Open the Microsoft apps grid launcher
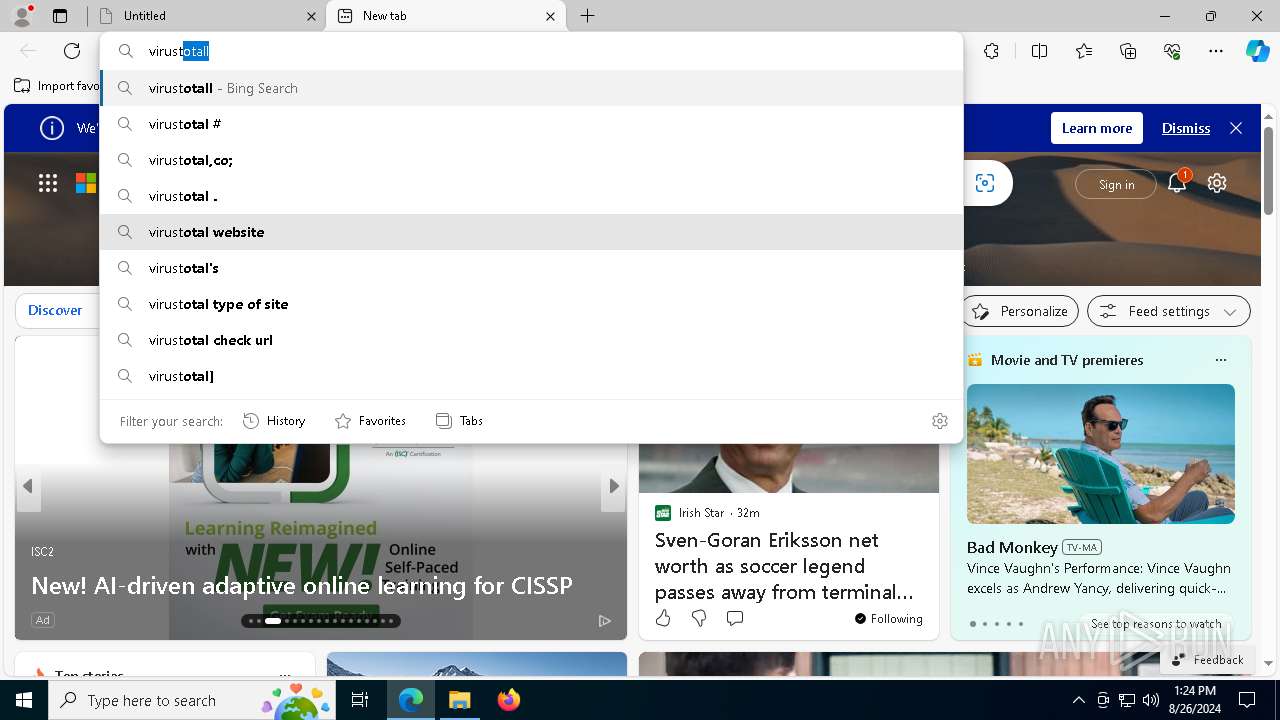Screen dimensions: 1280x720 click(48, 183)
